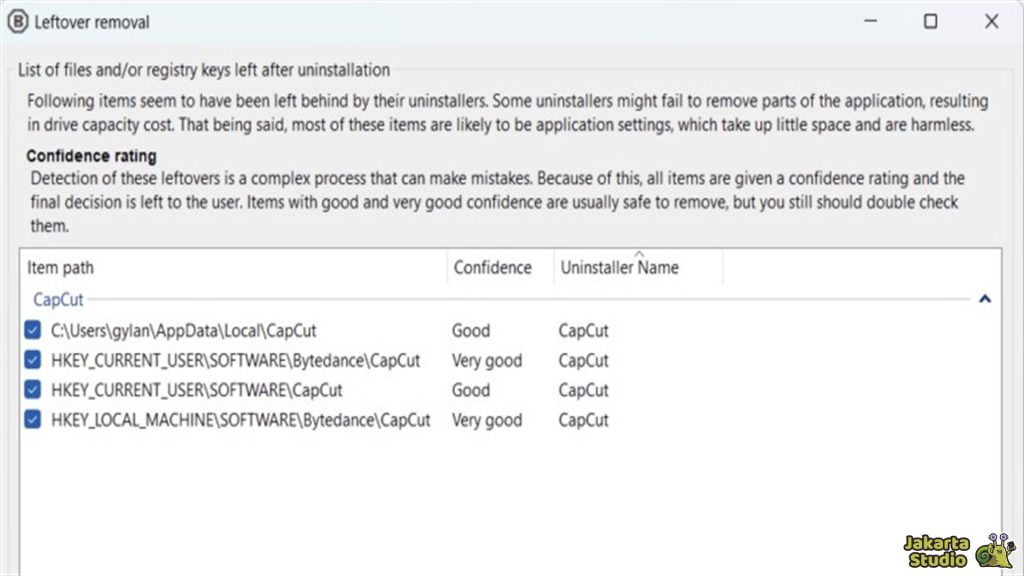Click the first row's Good confidence value
Viewport: 1024px width, 576px height.
point(471,330)
